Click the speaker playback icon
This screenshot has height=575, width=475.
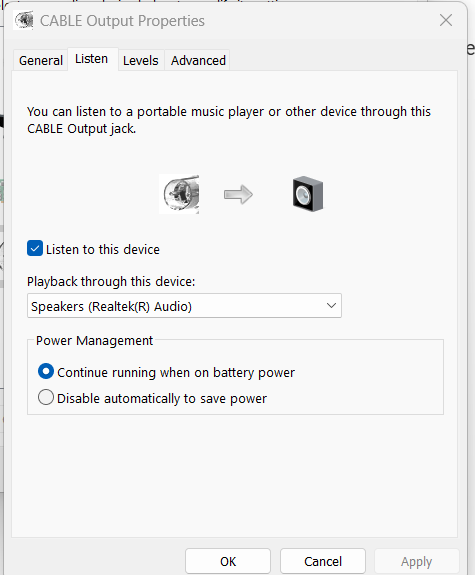point(308,194)
